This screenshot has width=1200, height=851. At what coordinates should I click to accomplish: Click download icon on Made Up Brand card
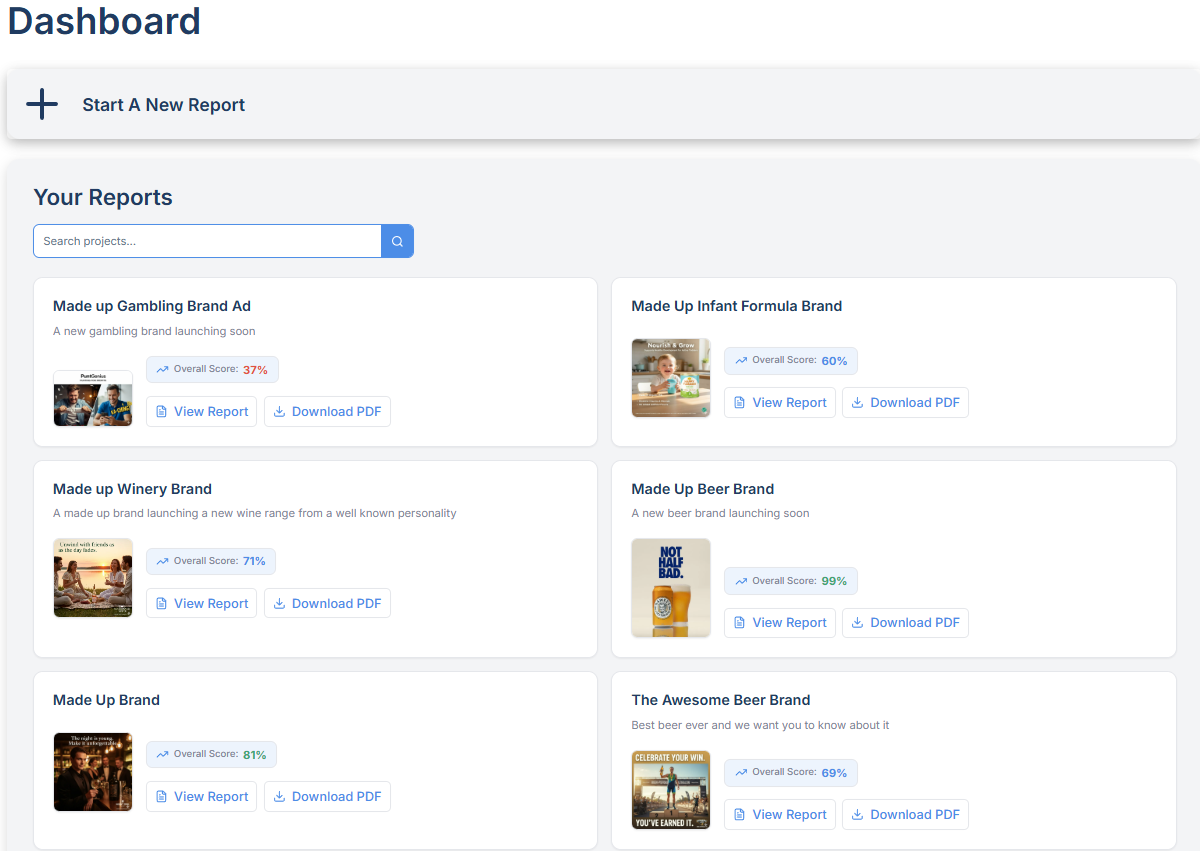(279, 797)
